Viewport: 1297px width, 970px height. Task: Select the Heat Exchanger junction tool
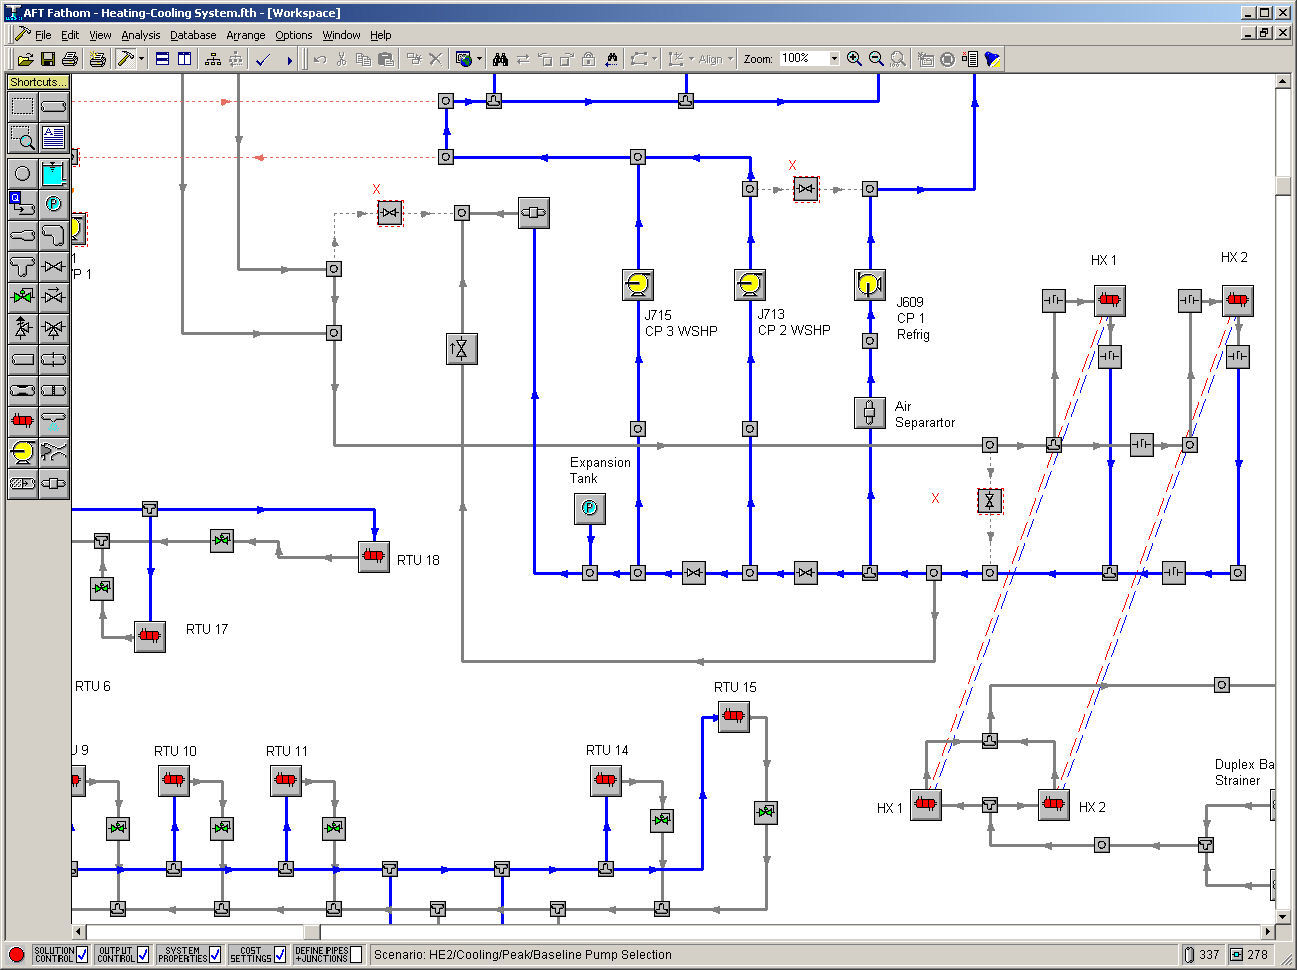(22, 420)
